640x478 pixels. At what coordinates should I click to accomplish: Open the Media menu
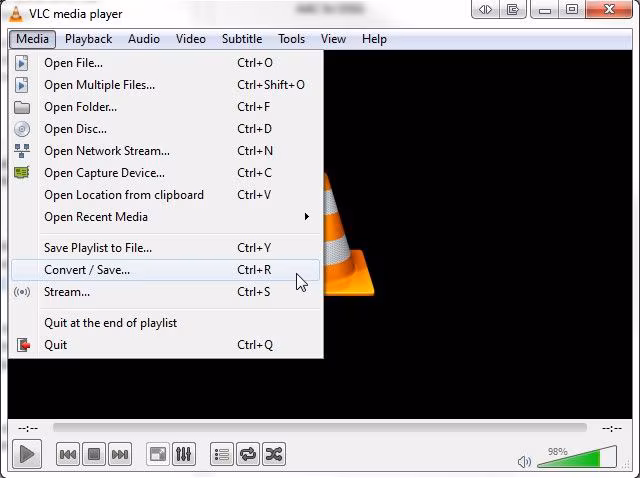[32, 39]
